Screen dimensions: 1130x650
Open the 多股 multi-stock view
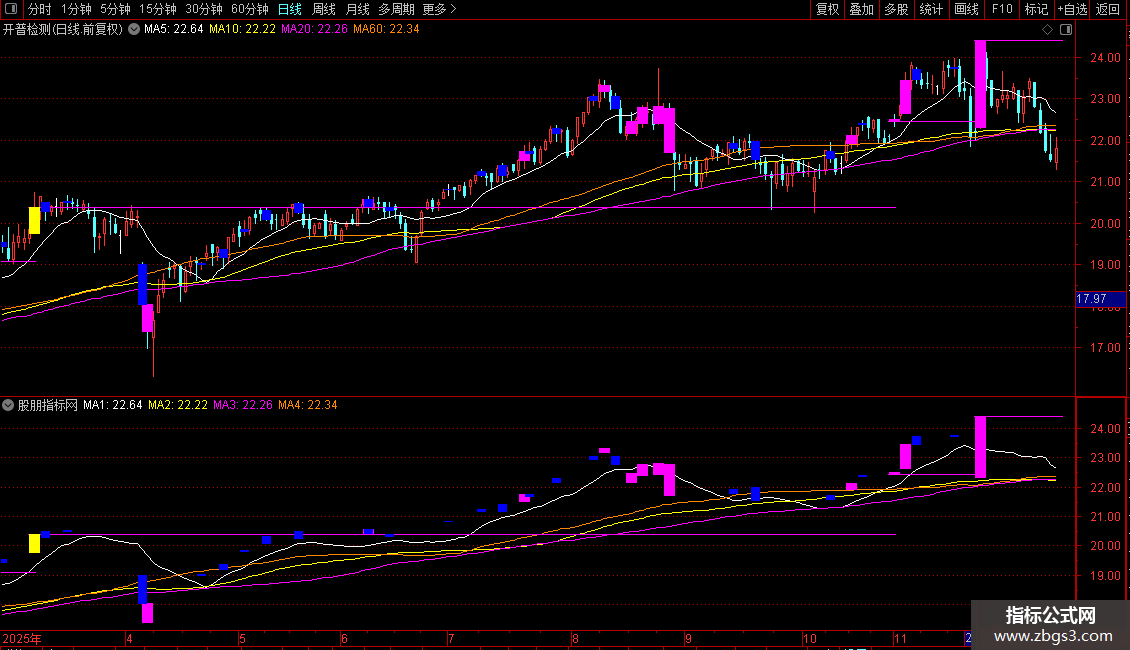pos(896,9)
